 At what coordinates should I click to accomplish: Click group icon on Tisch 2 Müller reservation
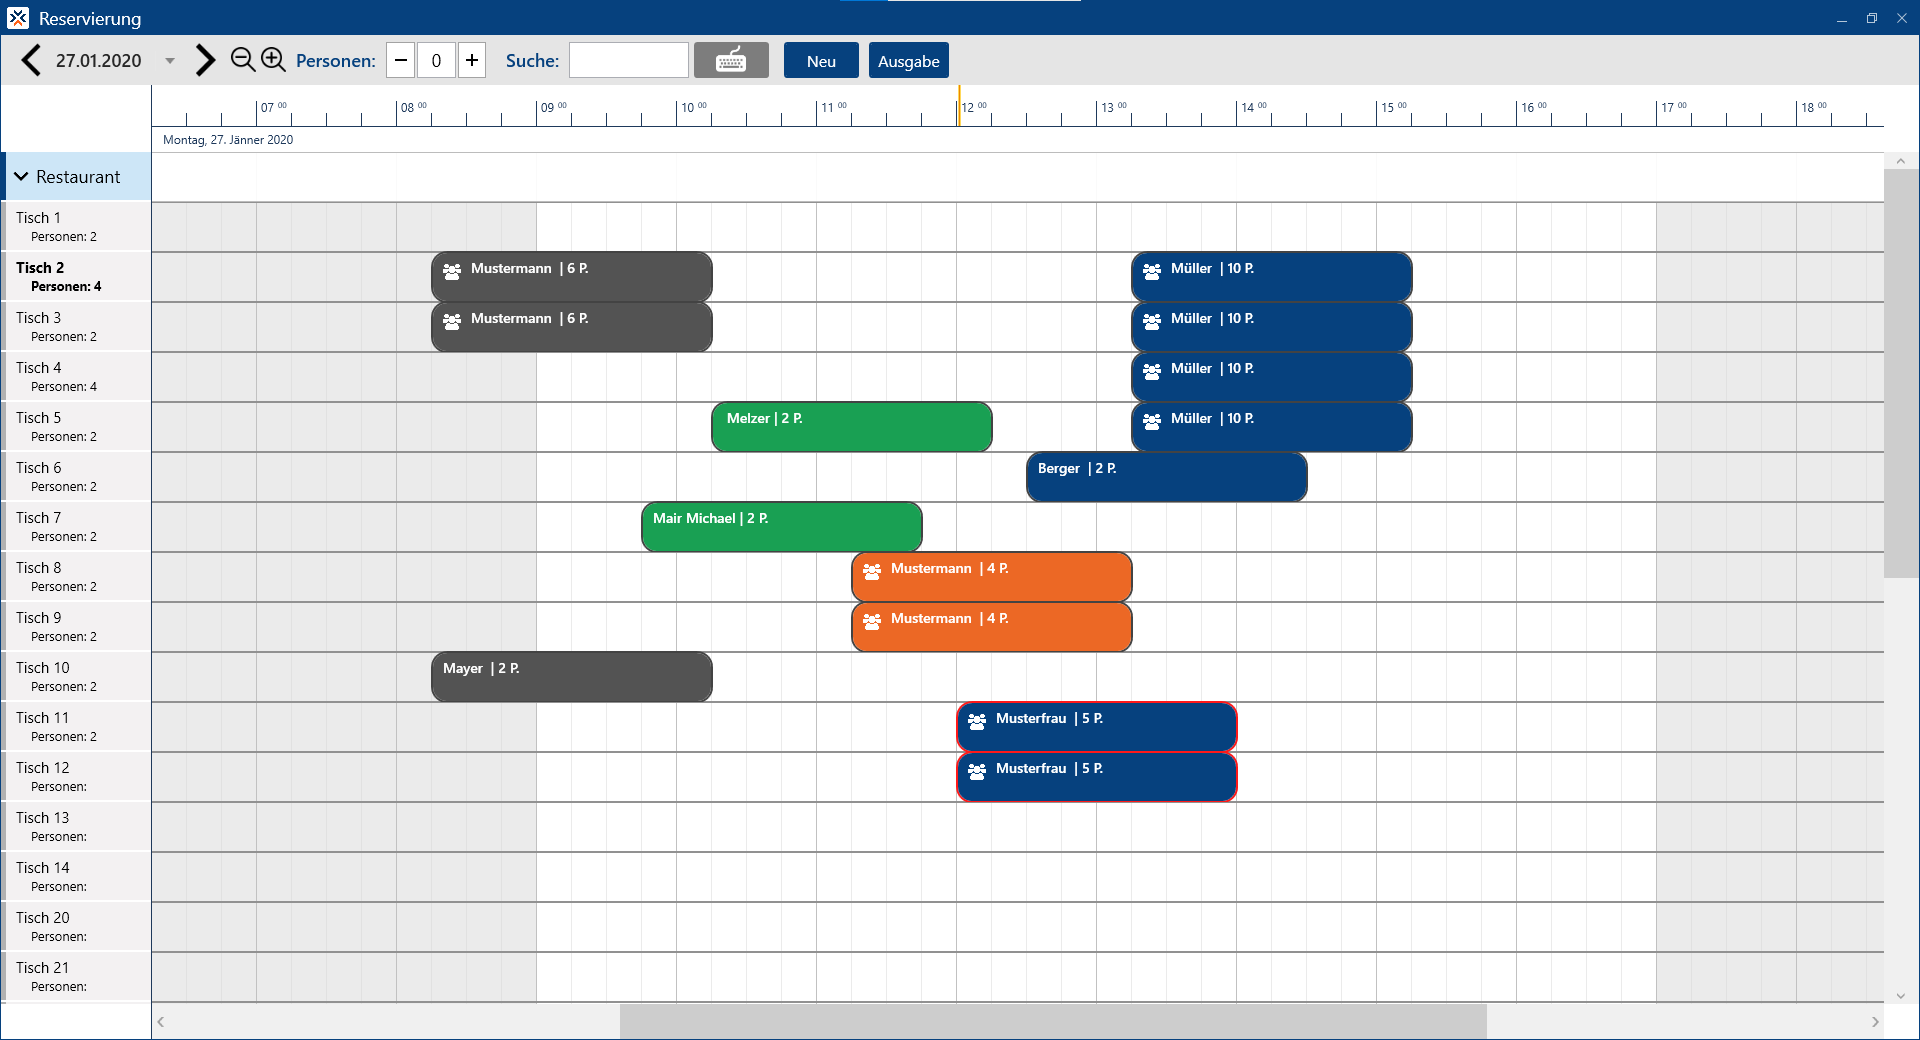[x=1152, y=271]
